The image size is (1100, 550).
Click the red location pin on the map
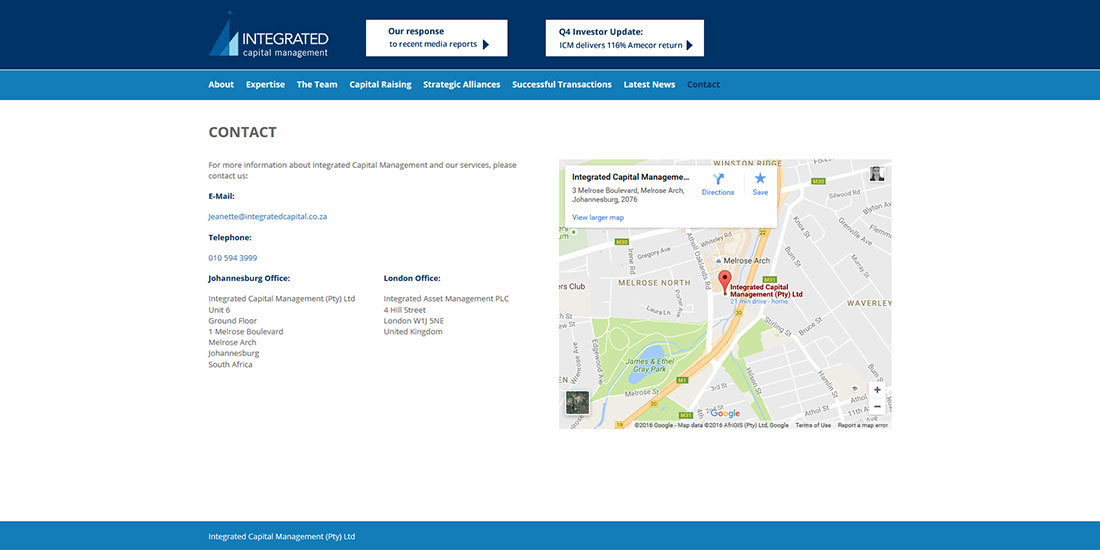click(x=725, y=281)
